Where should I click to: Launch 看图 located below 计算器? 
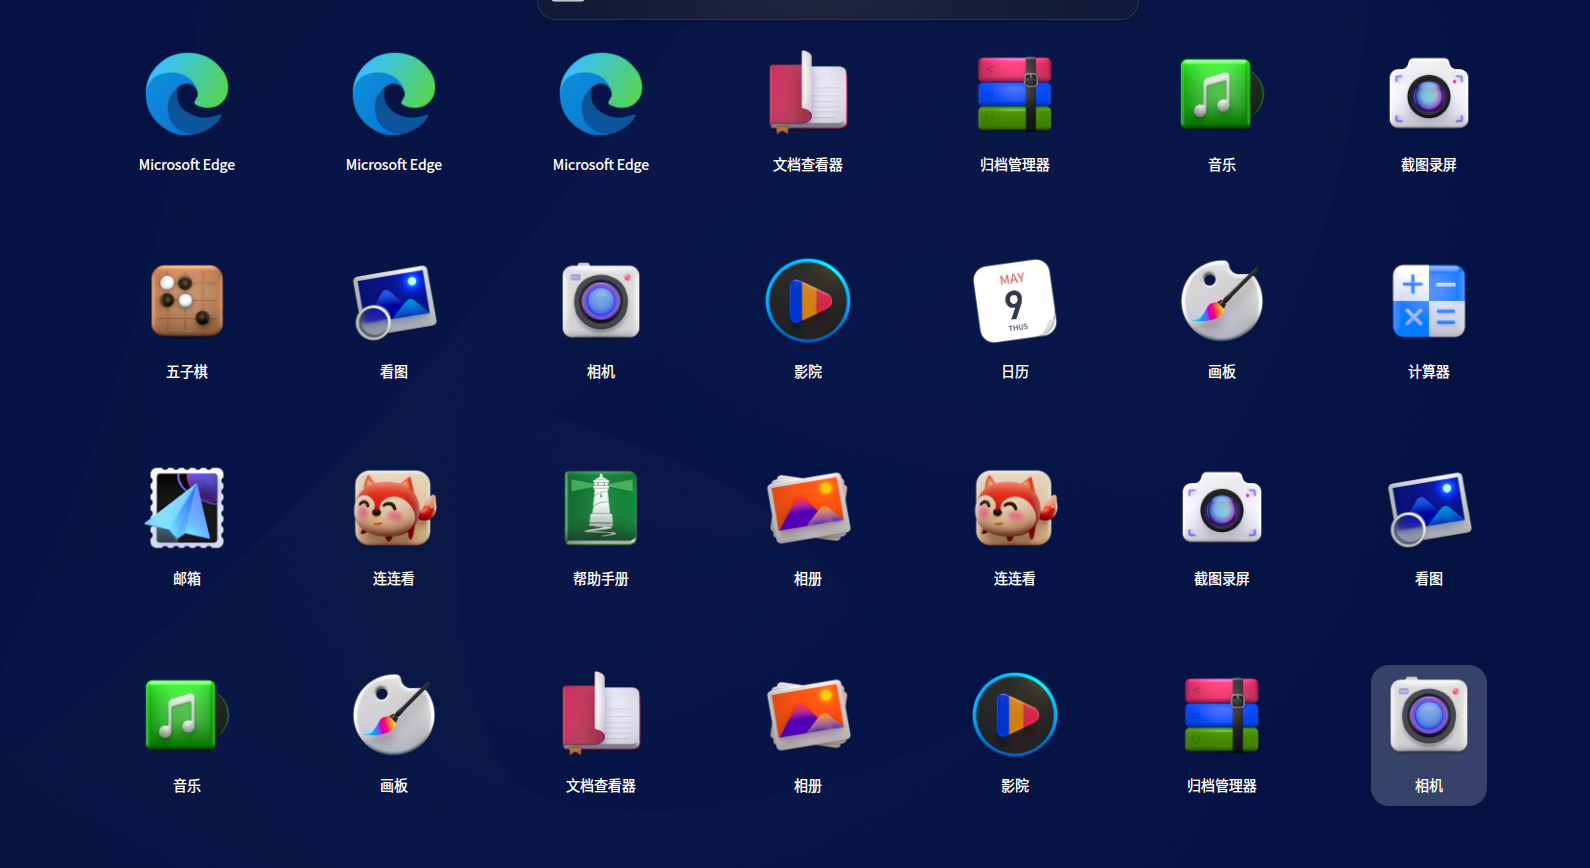click(1429, 508)
